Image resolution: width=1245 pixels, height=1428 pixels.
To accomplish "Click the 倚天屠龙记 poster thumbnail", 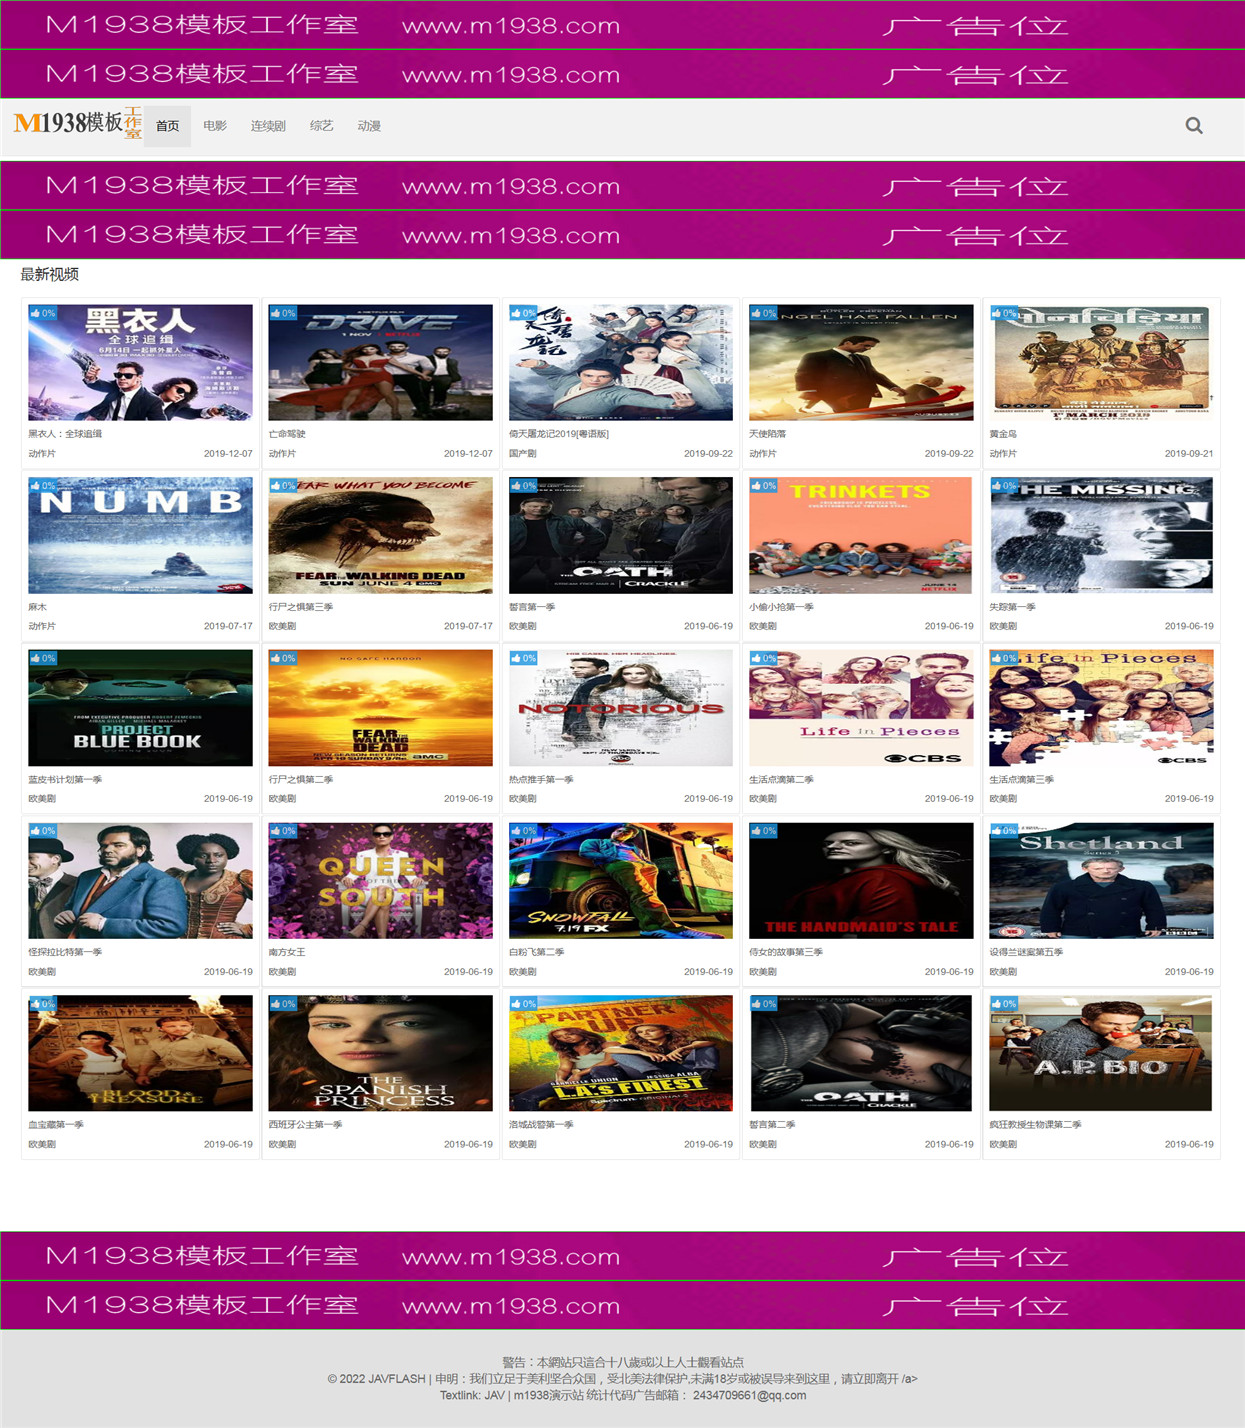I will pos(621,362).
